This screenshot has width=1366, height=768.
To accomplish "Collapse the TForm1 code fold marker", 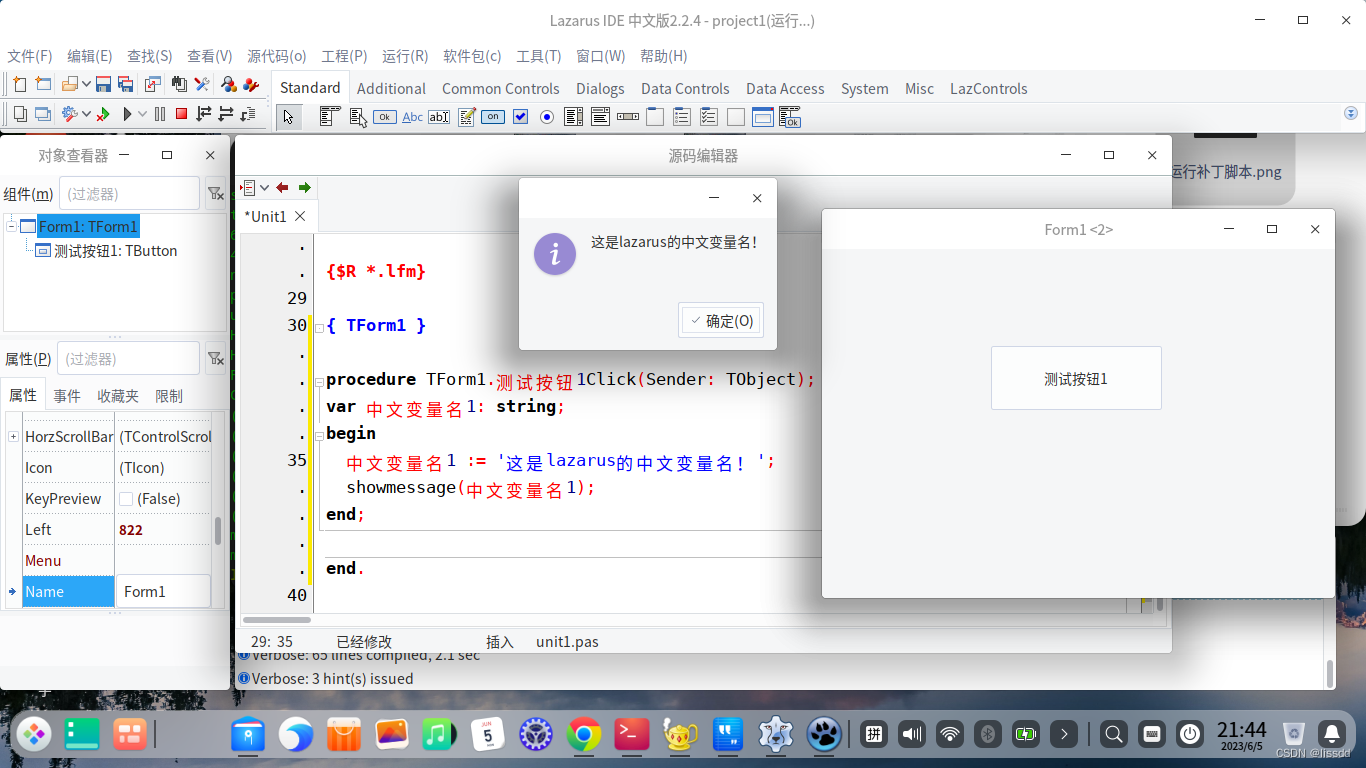I will [x=318, y=327].
